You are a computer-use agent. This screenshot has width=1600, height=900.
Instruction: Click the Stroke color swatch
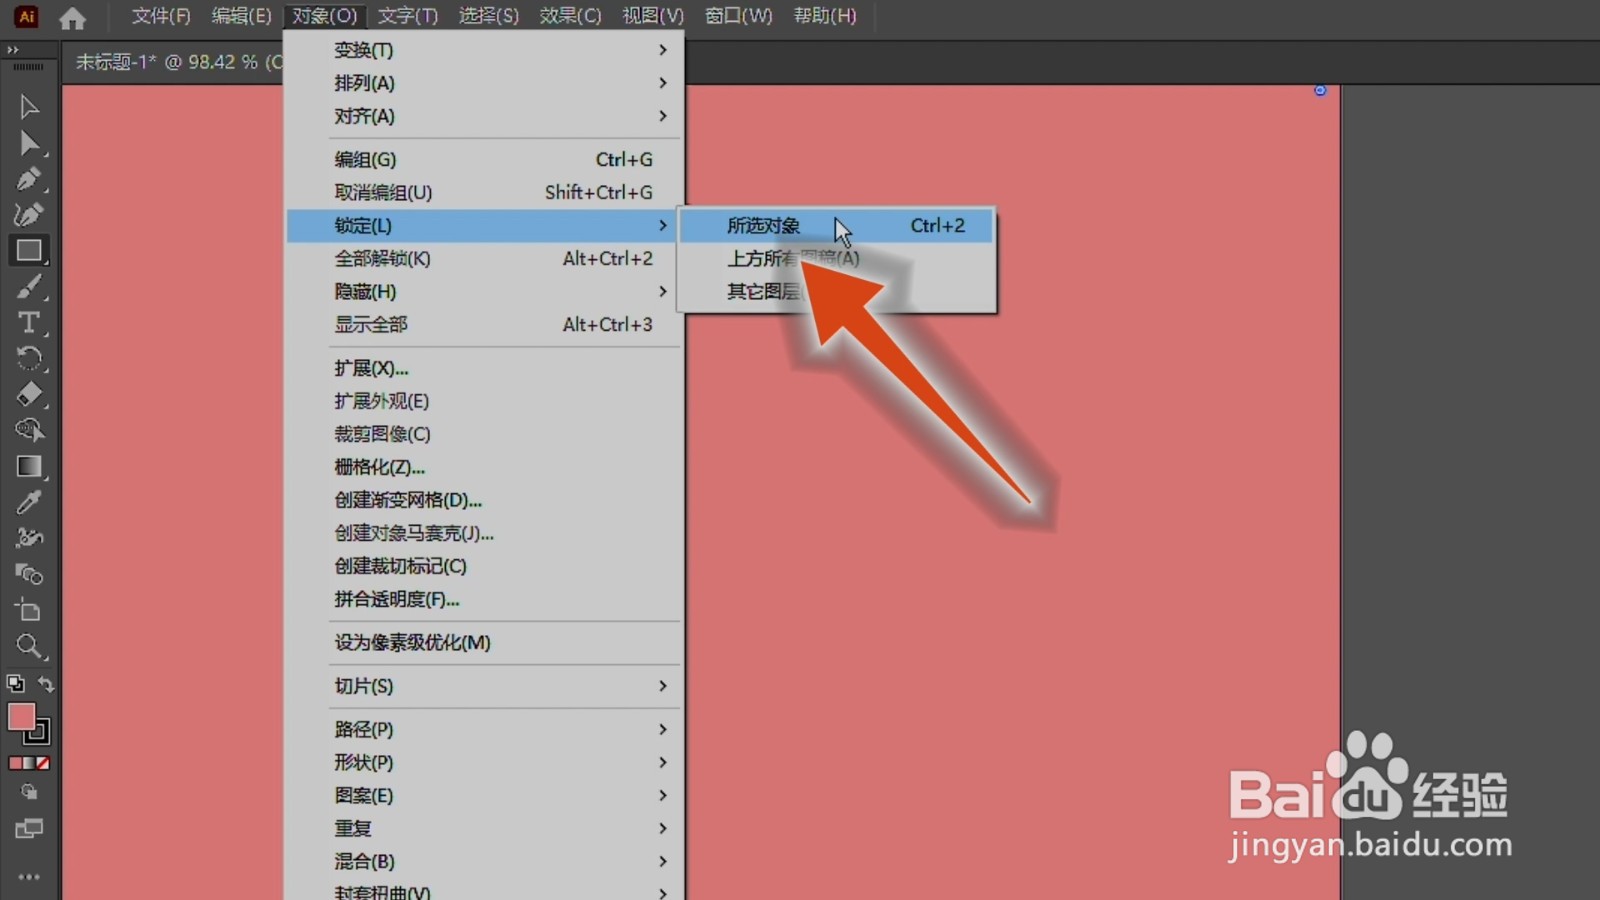point(39,733)
